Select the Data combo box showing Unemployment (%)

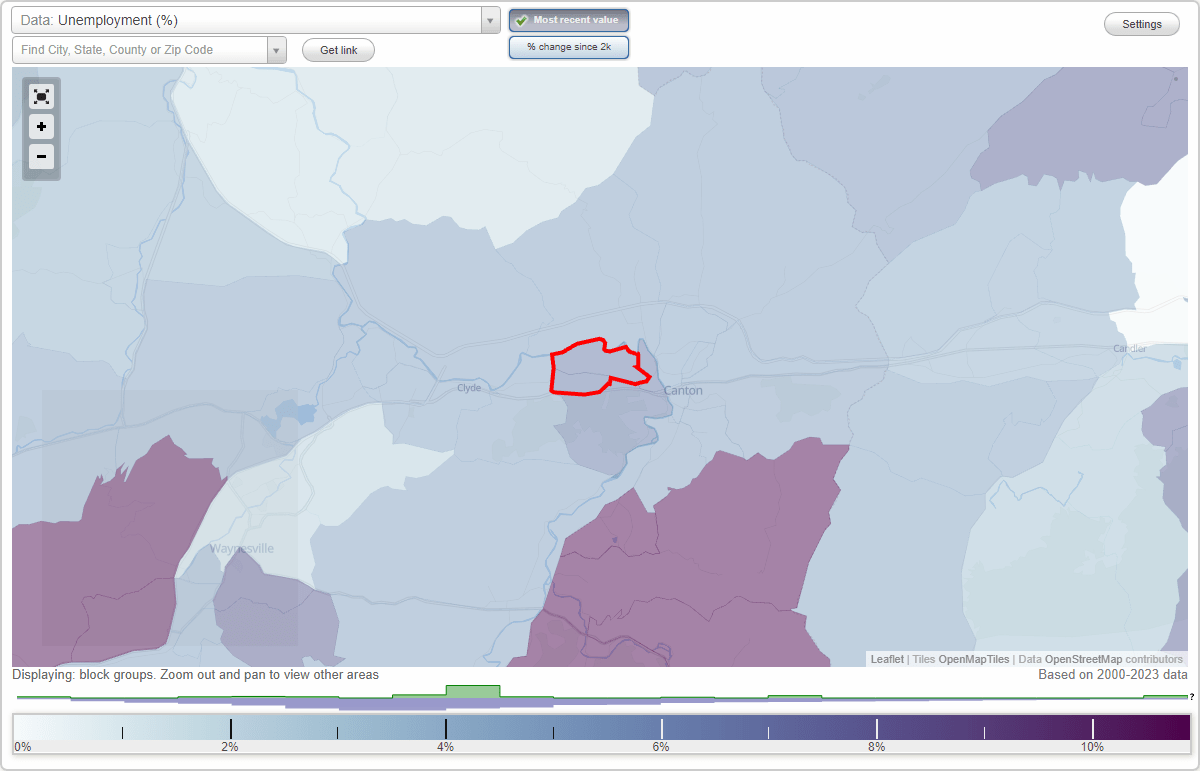pos(240,19)
